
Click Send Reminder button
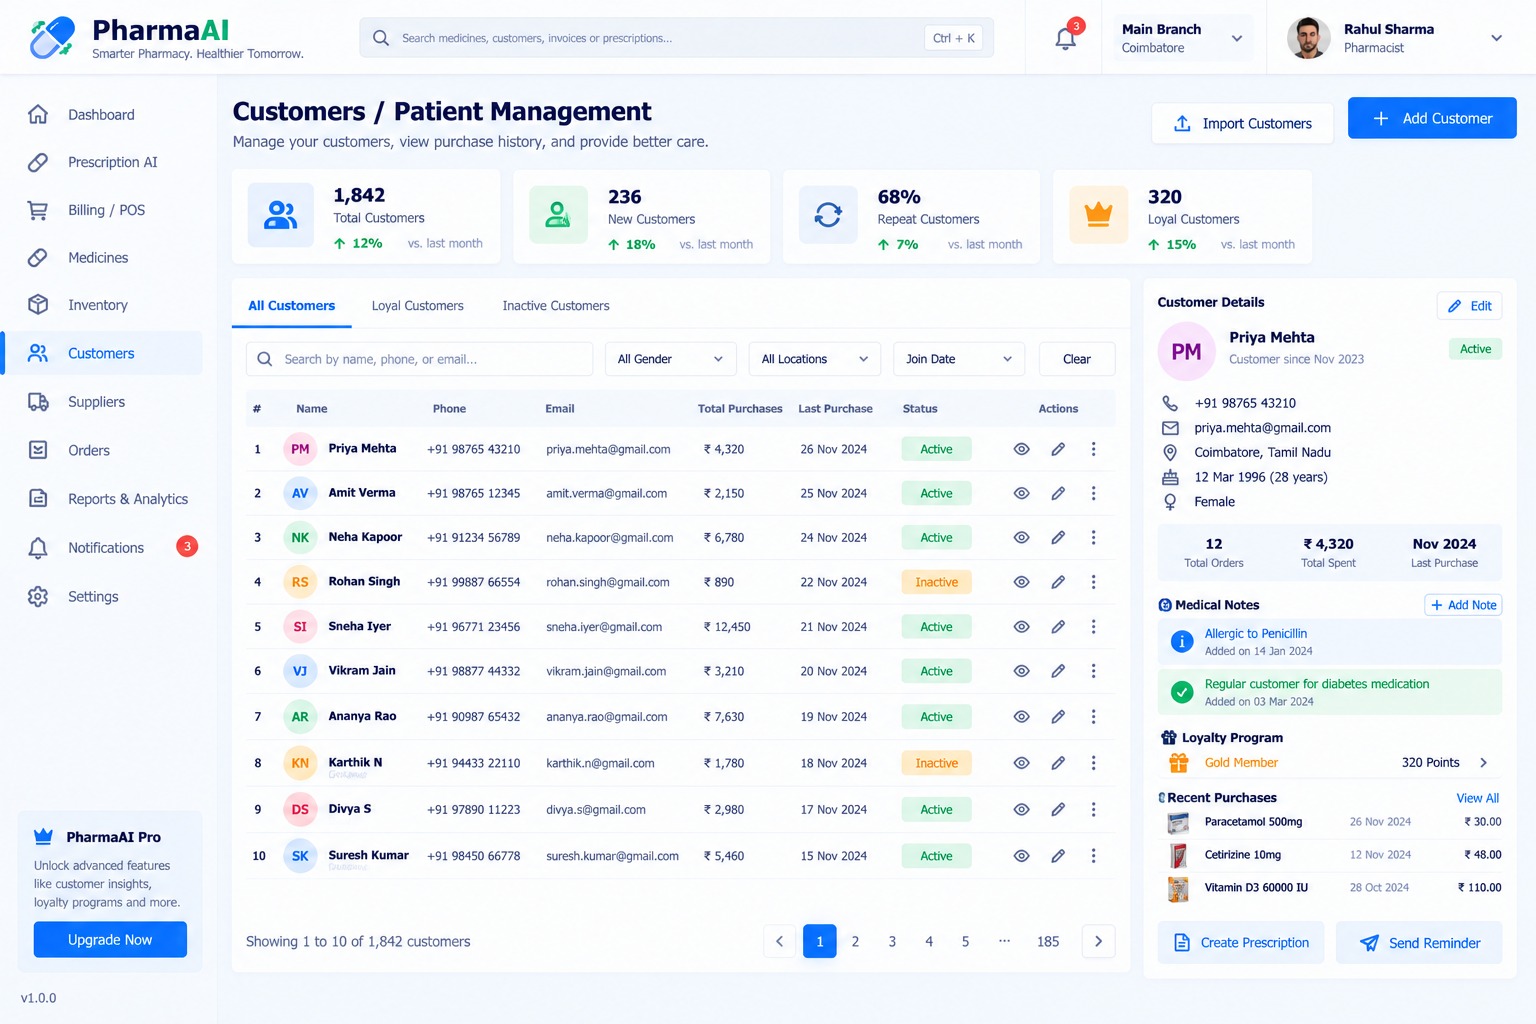click(x=1419, y=943)
